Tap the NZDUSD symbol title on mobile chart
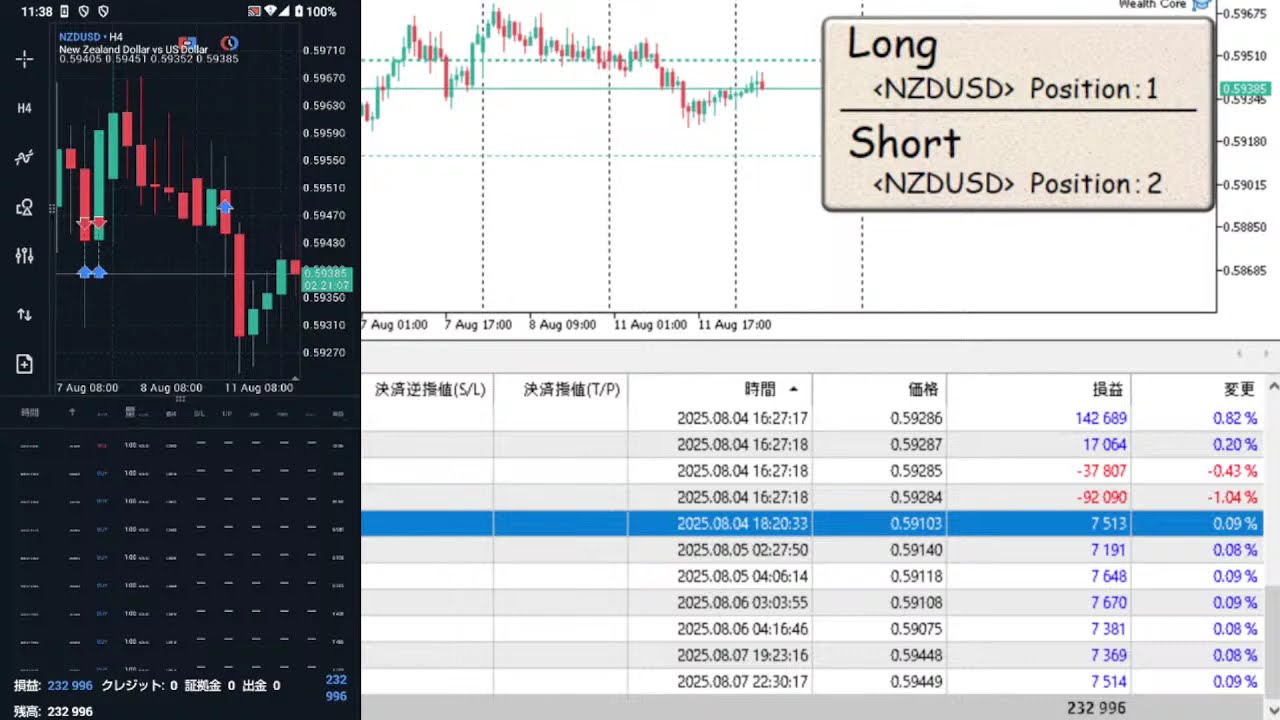Viewport: 1280px width, 720px height. pyautogui.click(x=80, y=37)
